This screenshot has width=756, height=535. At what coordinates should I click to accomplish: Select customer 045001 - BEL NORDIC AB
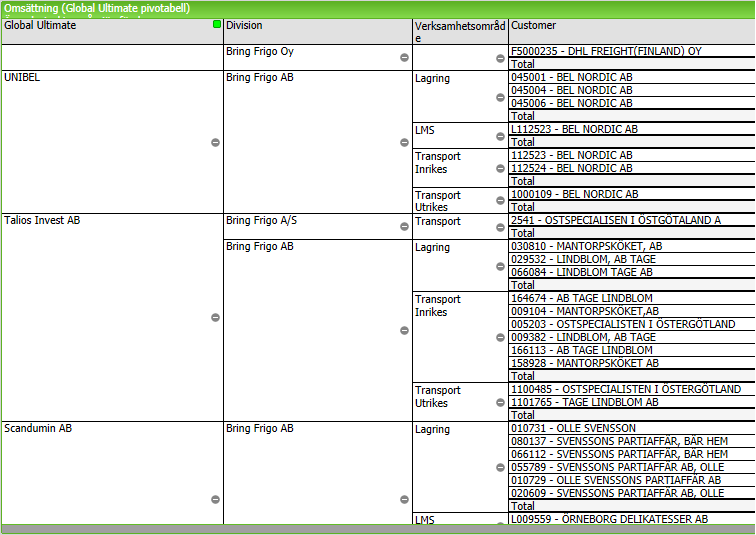coord(632,77)
